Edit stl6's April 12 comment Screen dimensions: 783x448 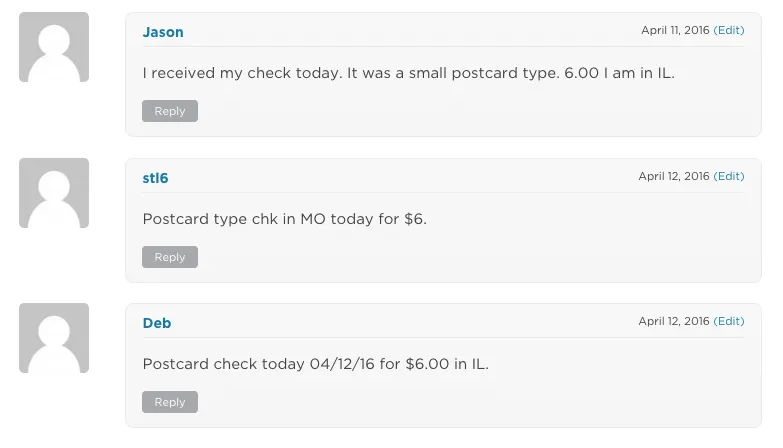[729, 176]
